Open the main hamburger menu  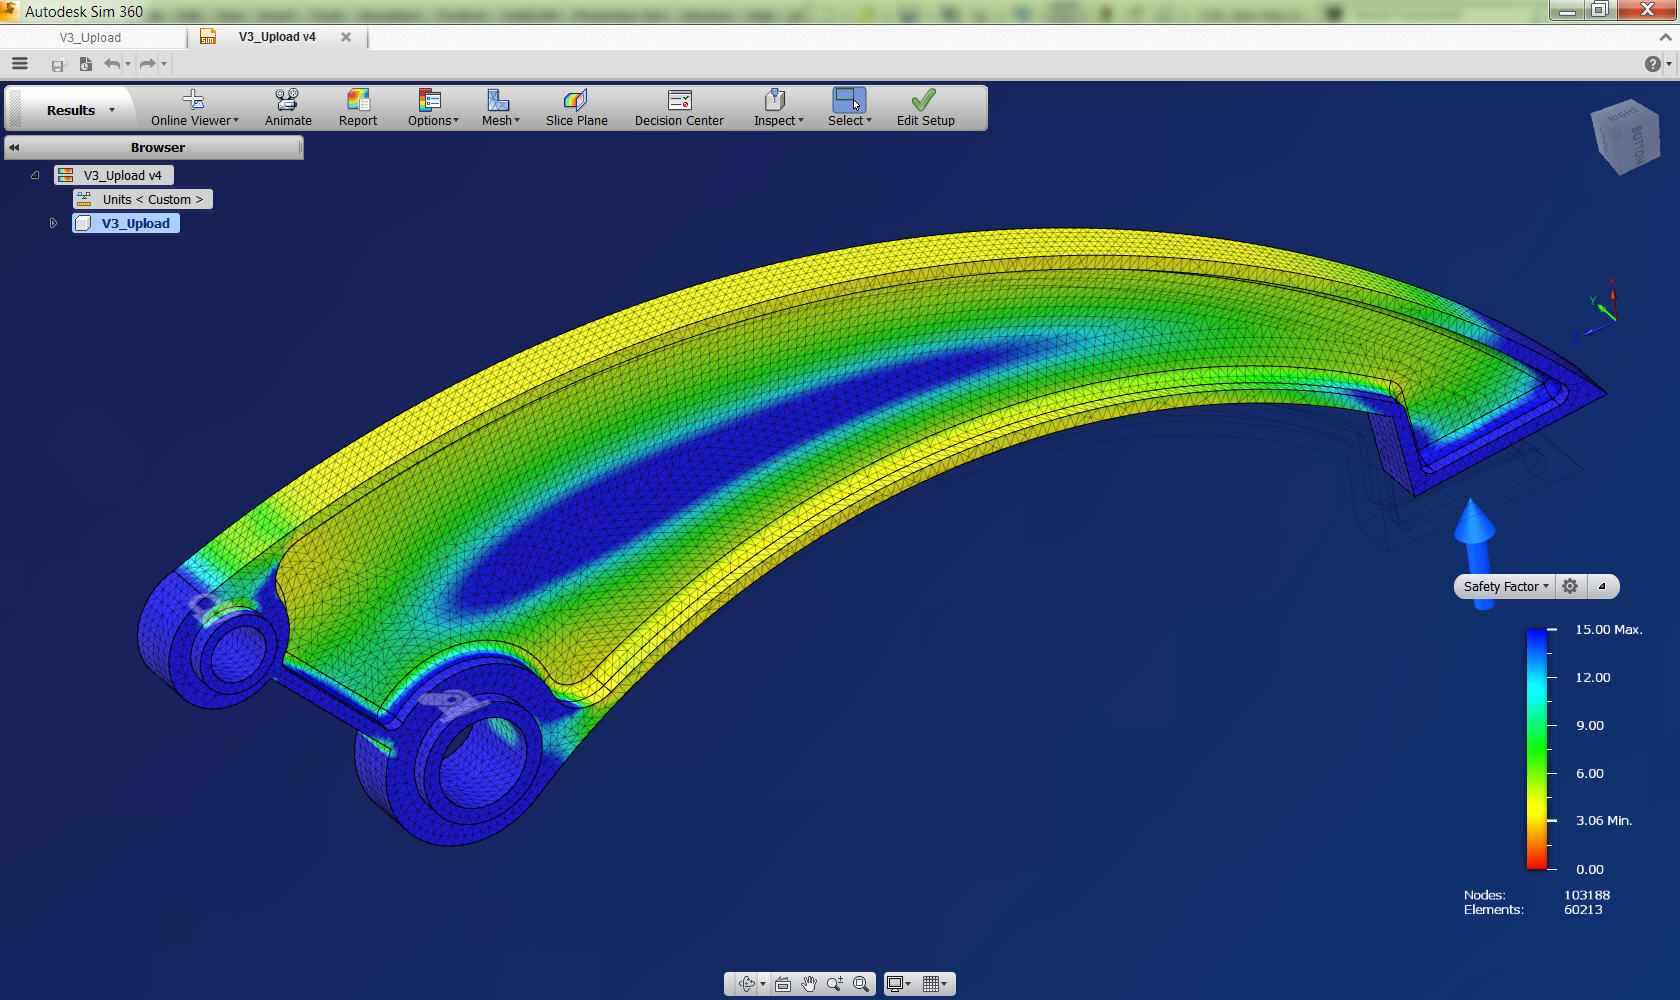pos(20,64)
